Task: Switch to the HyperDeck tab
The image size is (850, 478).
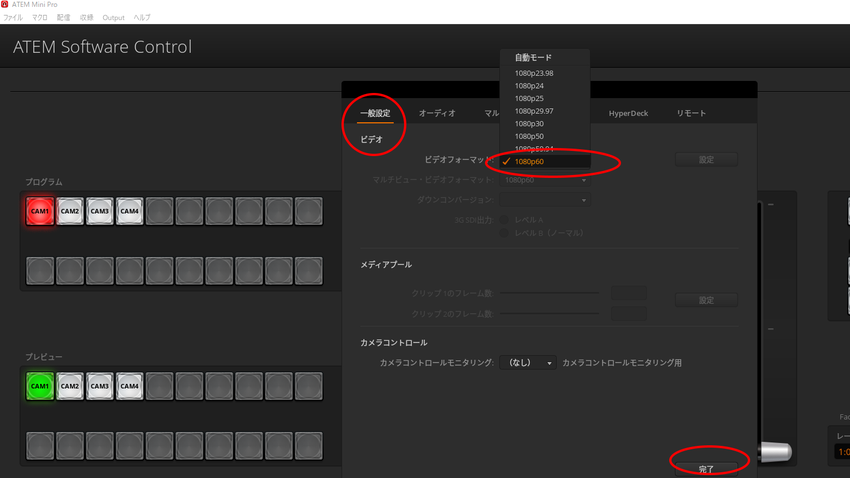Action: click(x=628, y=113)
